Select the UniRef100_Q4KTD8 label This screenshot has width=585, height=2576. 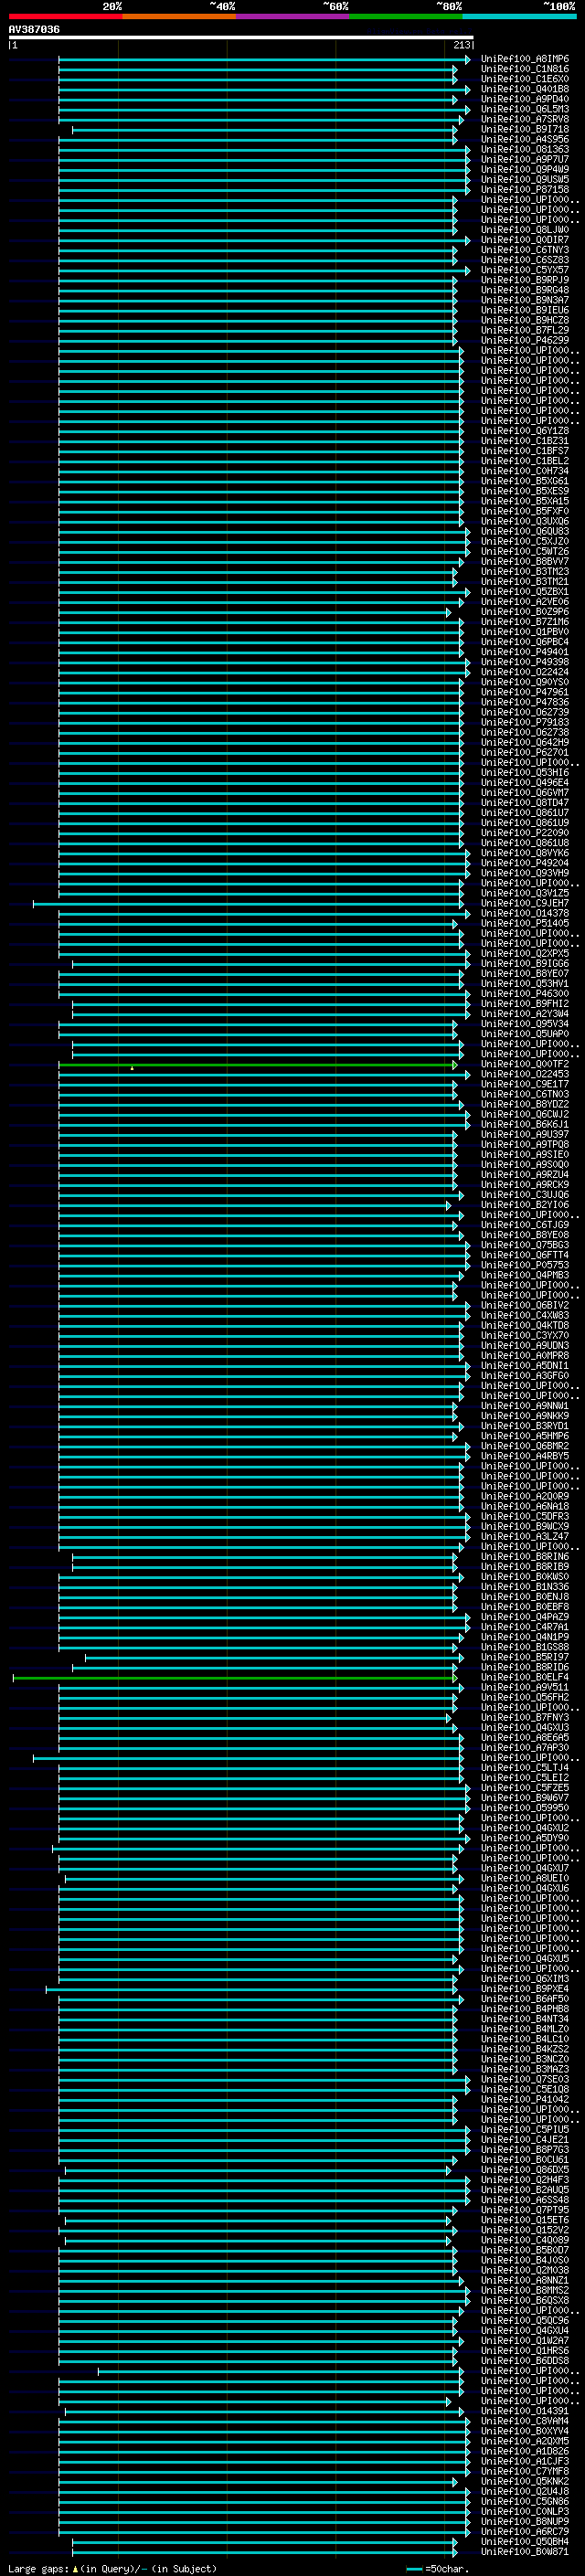525,1325
